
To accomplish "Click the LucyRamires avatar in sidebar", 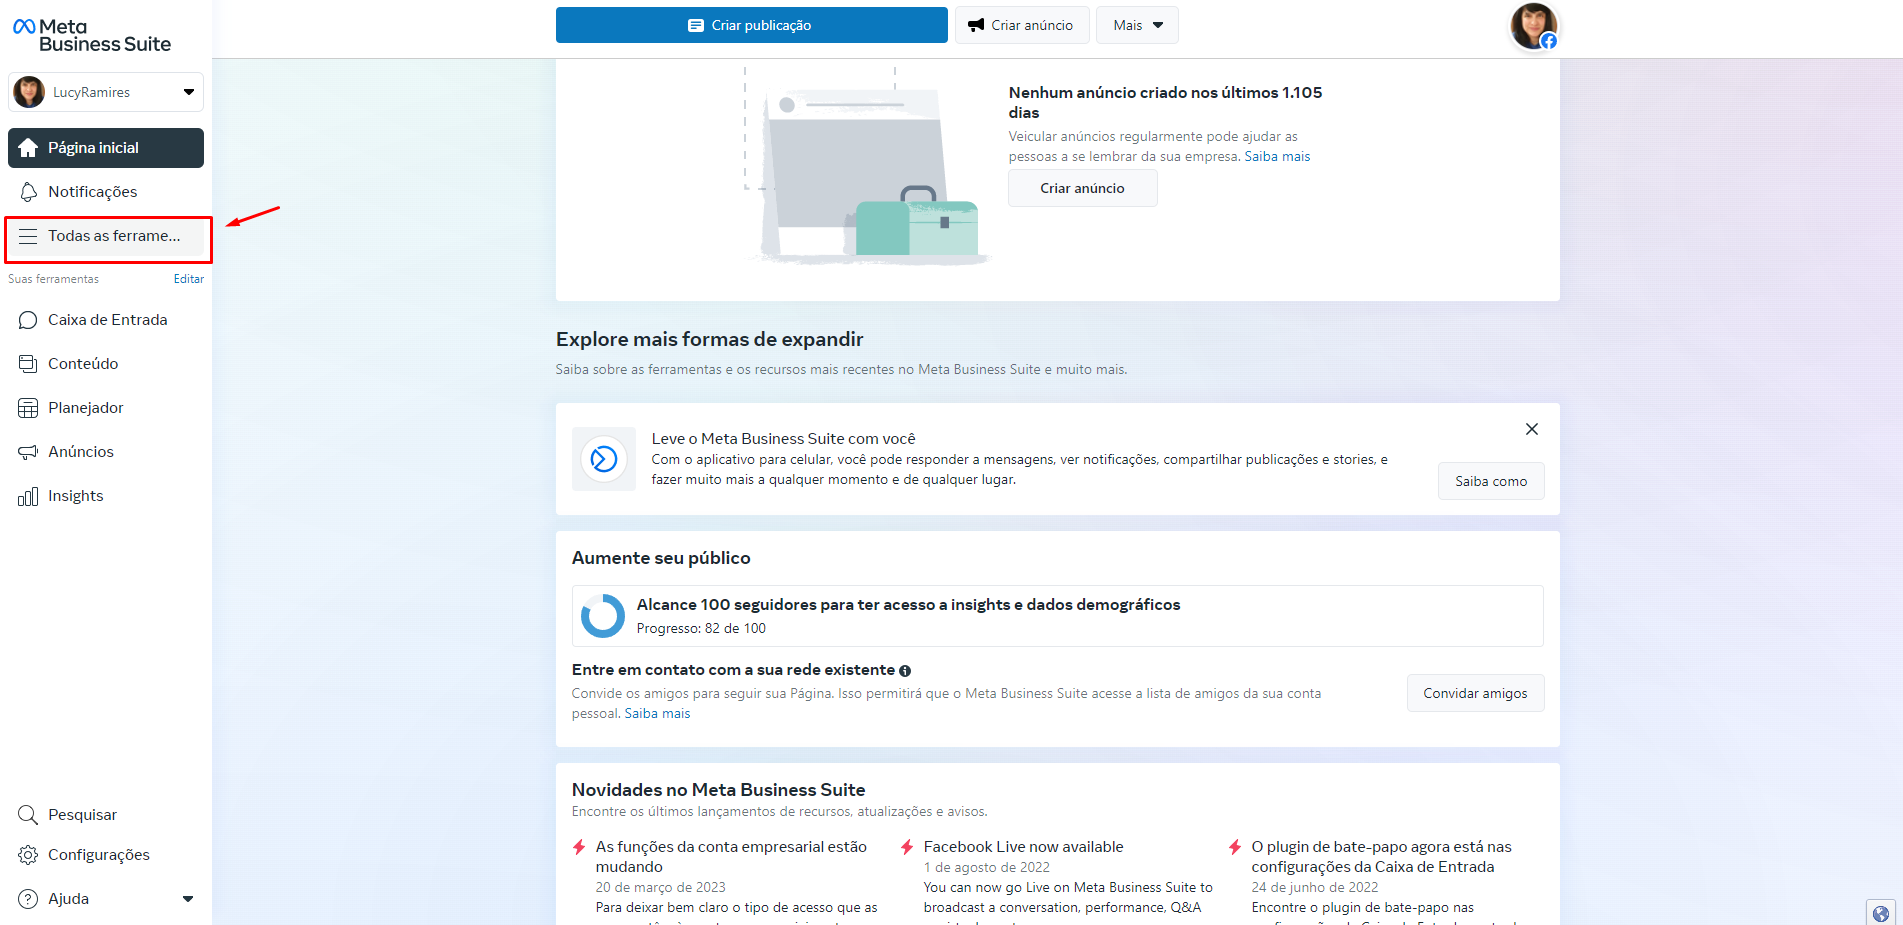I will click(29, 92).
